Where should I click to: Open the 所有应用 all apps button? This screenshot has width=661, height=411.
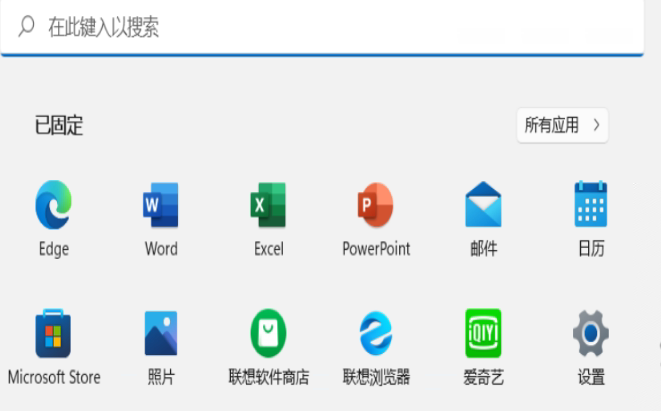(562, 125)
